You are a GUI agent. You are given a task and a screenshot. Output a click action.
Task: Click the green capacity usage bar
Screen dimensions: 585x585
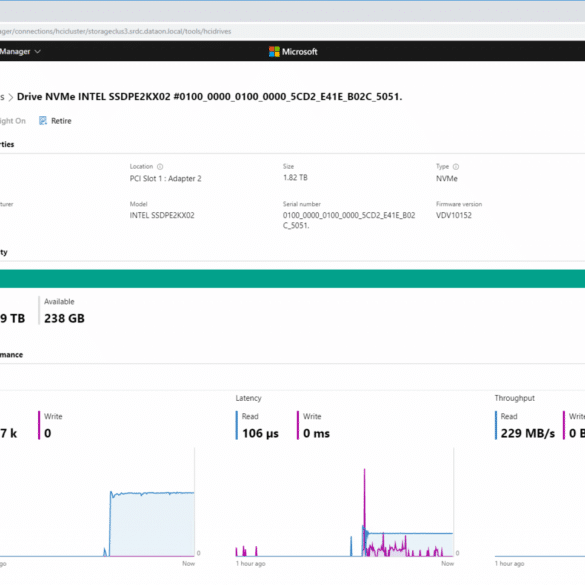pyautogui.click(x=292, y=279)
